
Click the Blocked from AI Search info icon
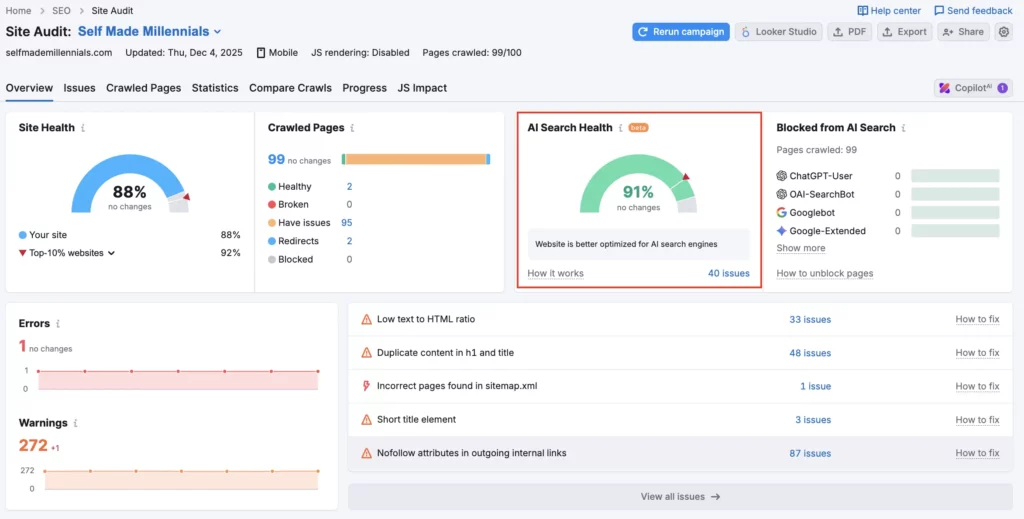click(x=903, y=128)
